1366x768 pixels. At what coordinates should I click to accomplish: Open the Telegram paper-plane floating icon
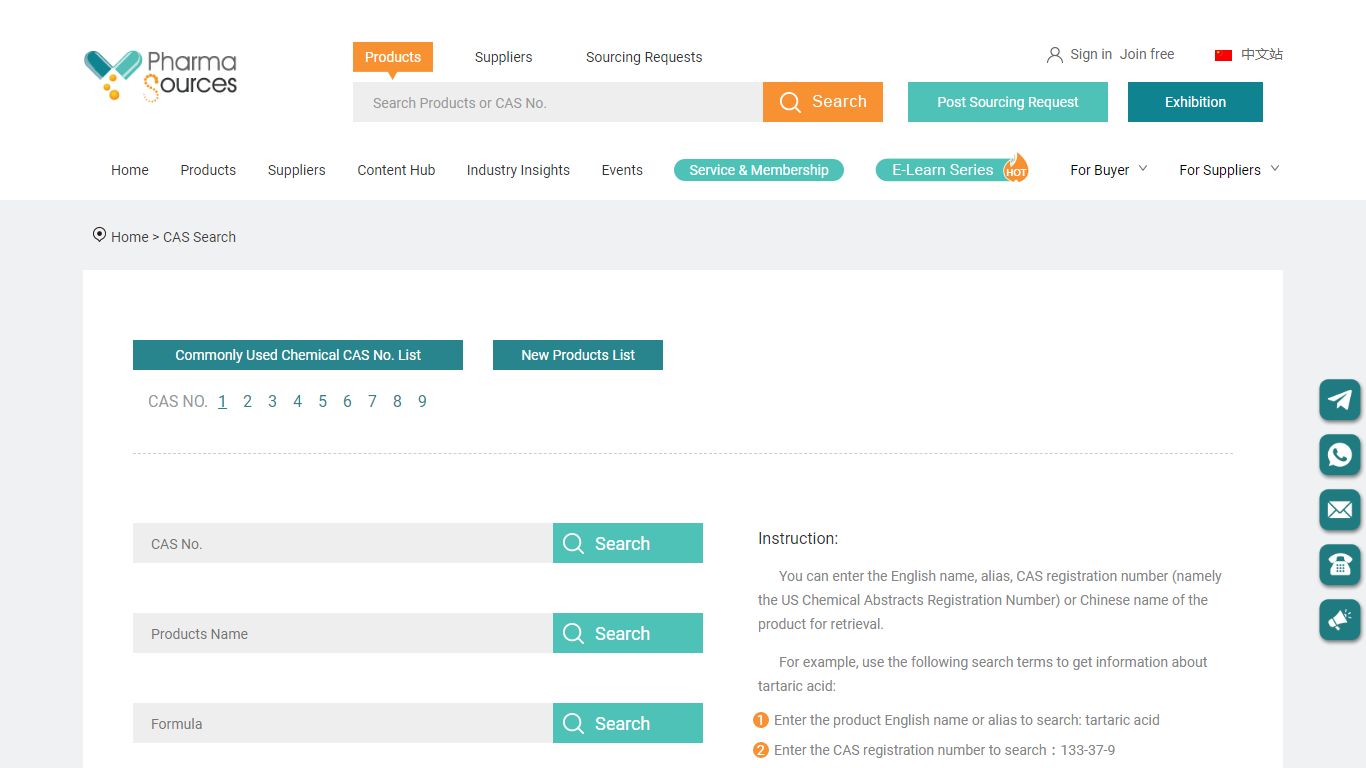1340,400
